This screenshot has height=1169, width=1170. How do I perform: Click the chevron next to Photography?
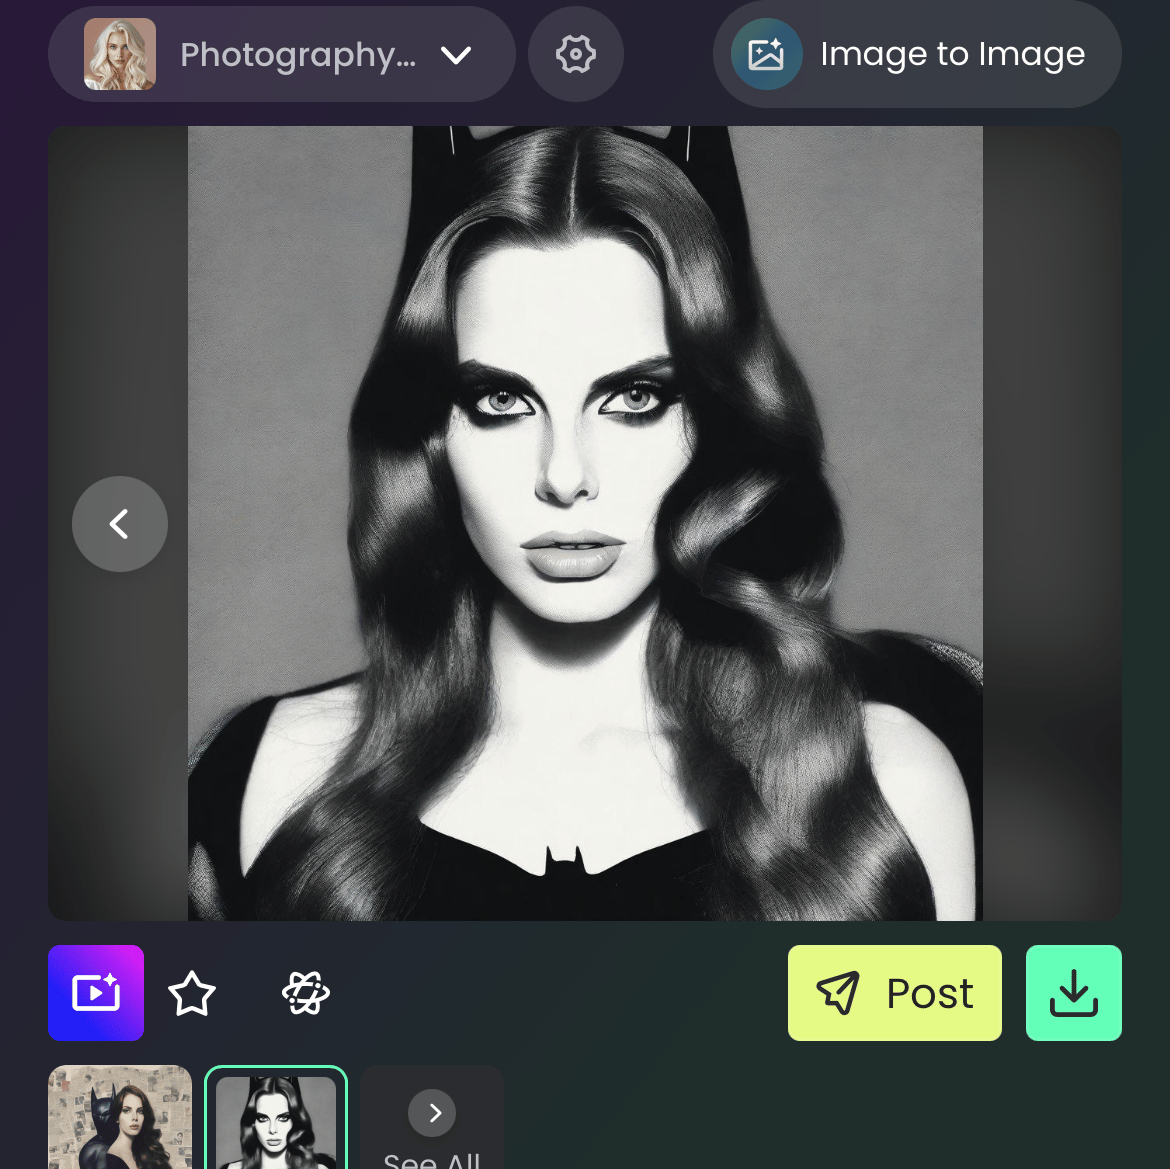coord(456,54)
